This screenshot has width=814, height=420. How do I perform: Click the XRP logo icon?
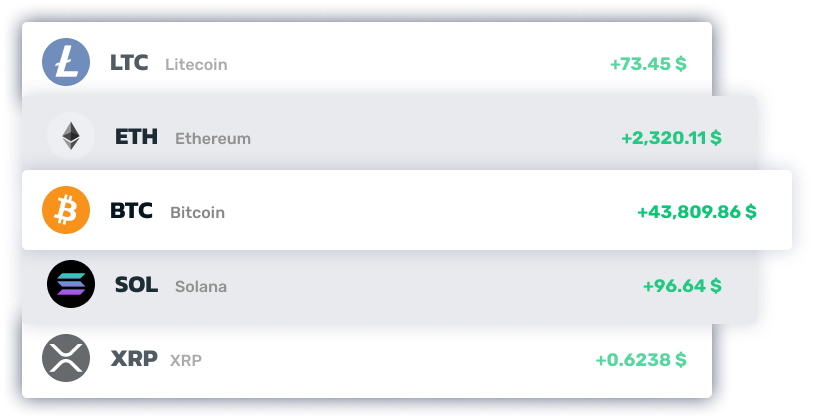(x=66, y=358)
